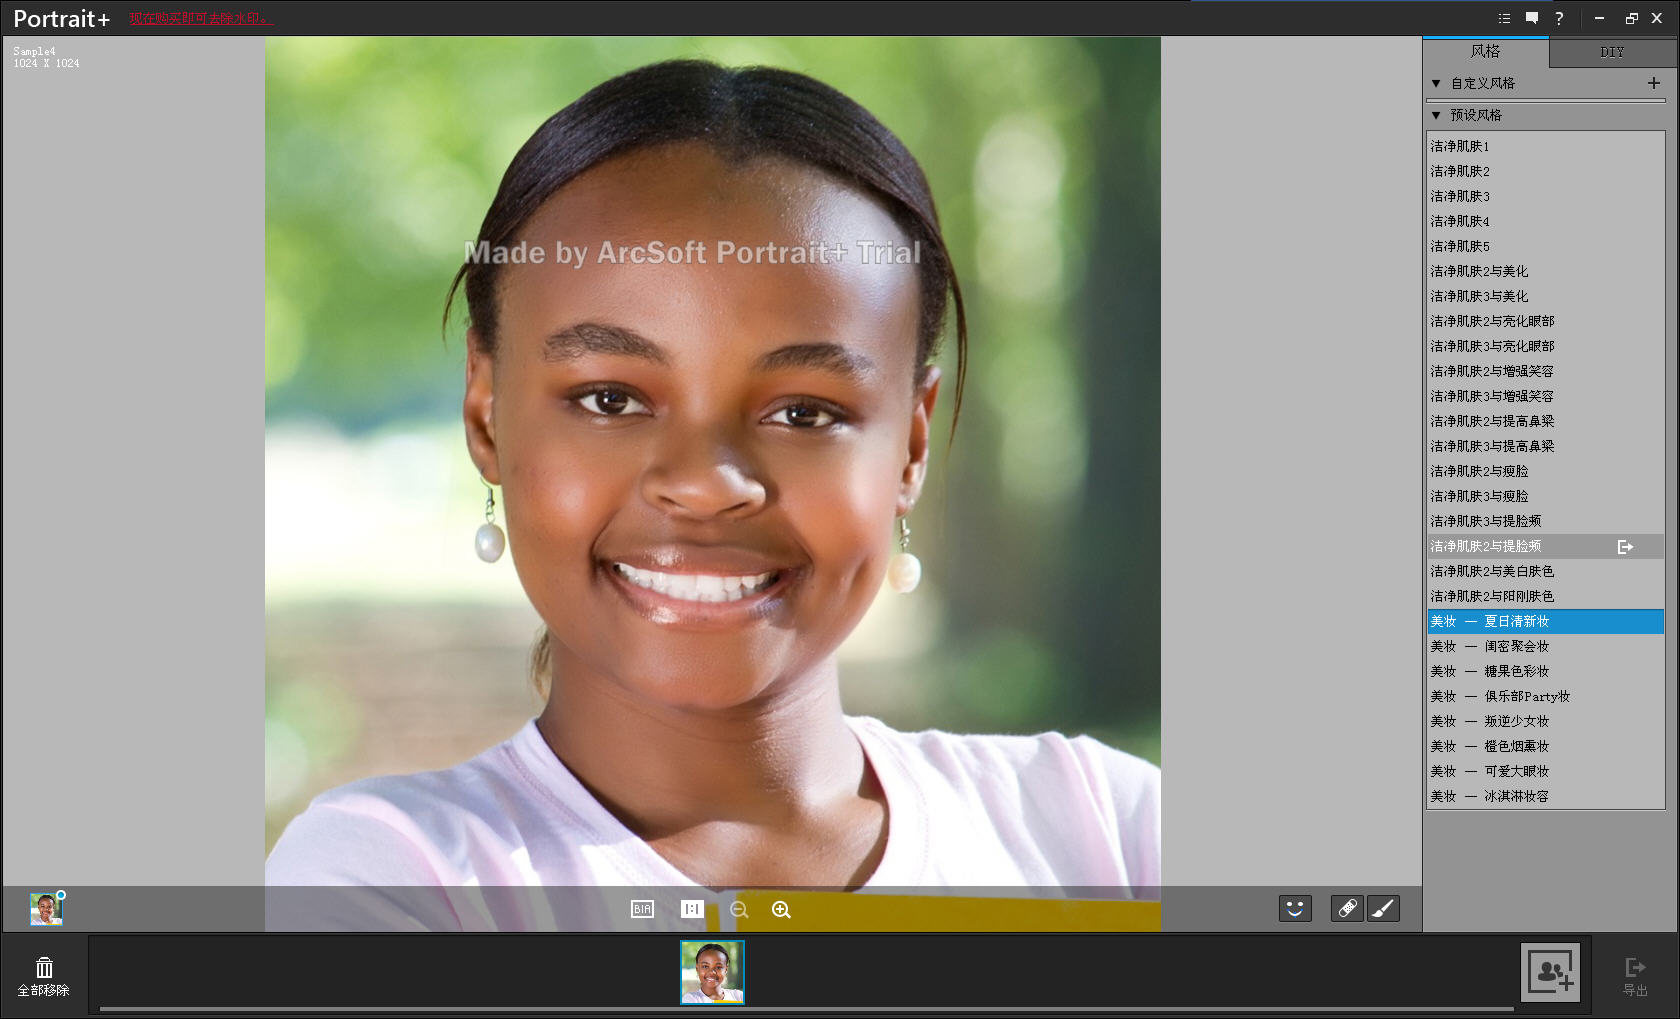
Task: Set zoom to 1:1 actual size
Action: point(692,909)
